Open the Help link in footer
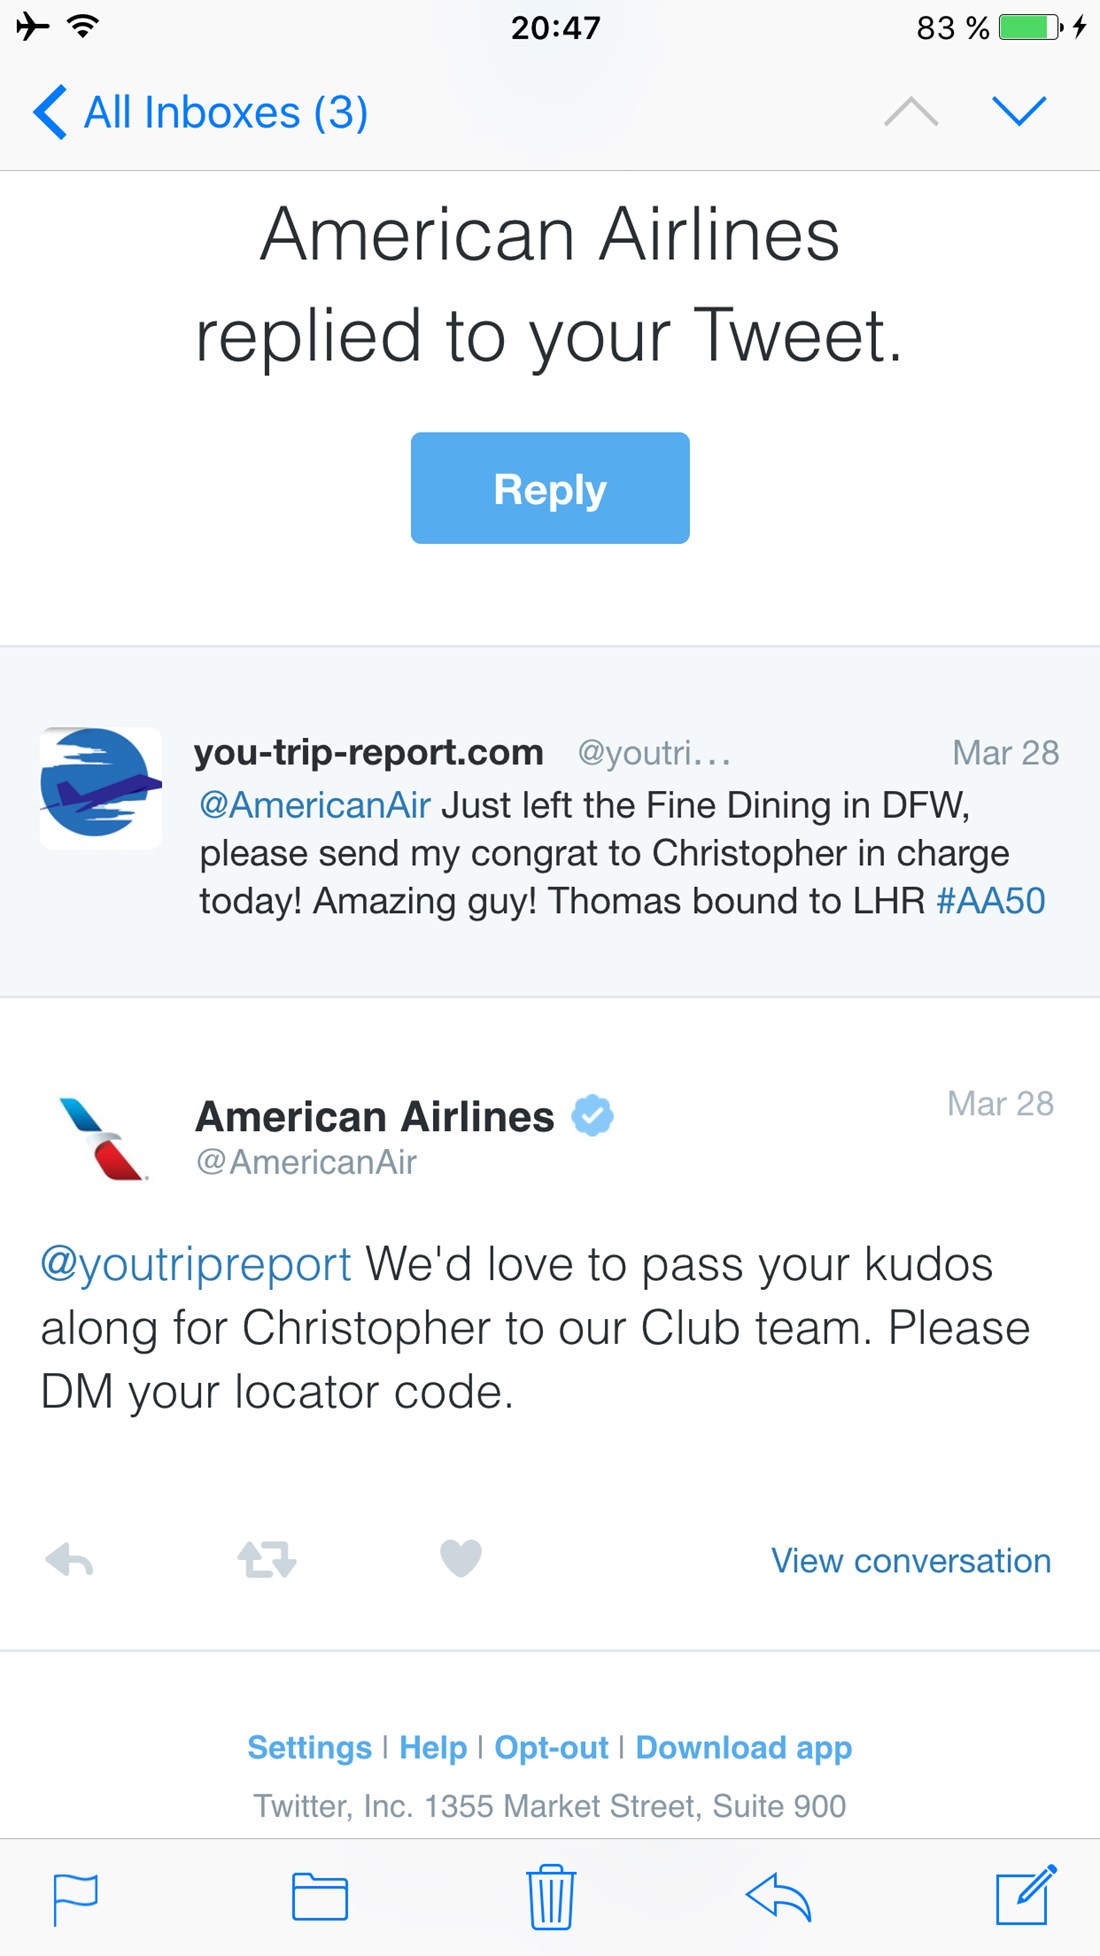Viewport: 1100px width, 1956px height. coord(433,1747)
